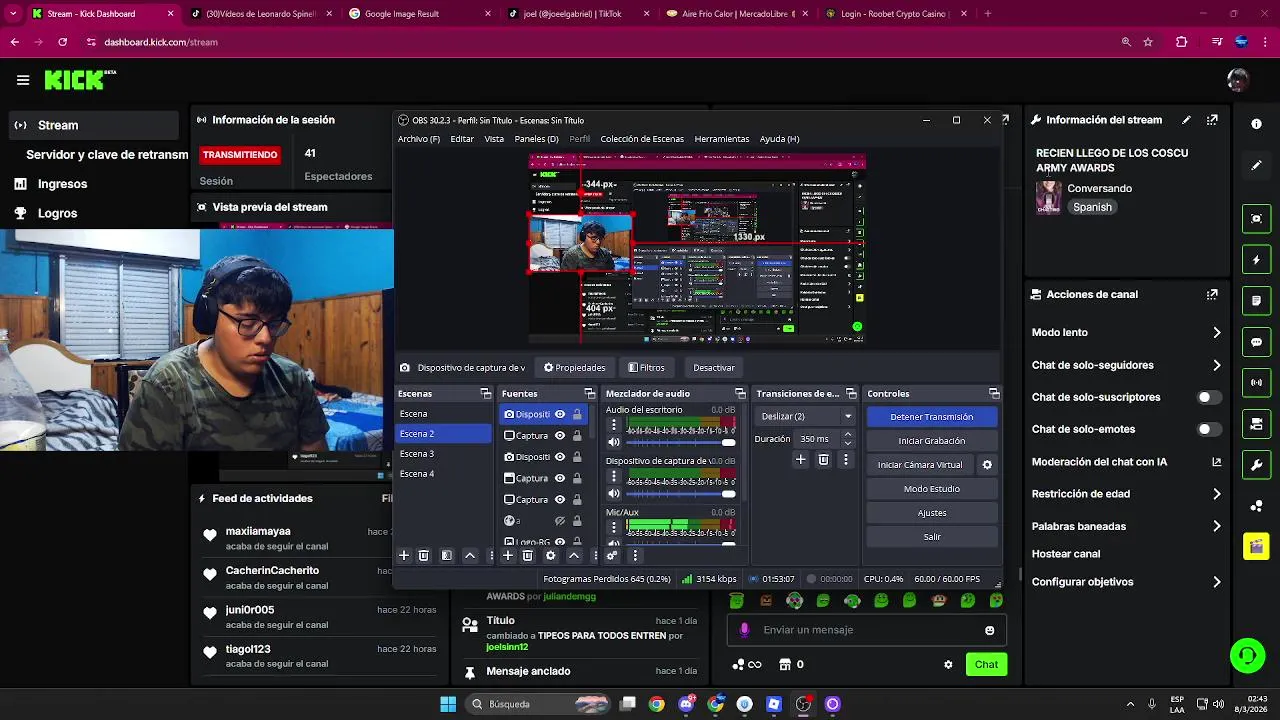Open chat settings gear beside Chat button

(x=948, y=664)
